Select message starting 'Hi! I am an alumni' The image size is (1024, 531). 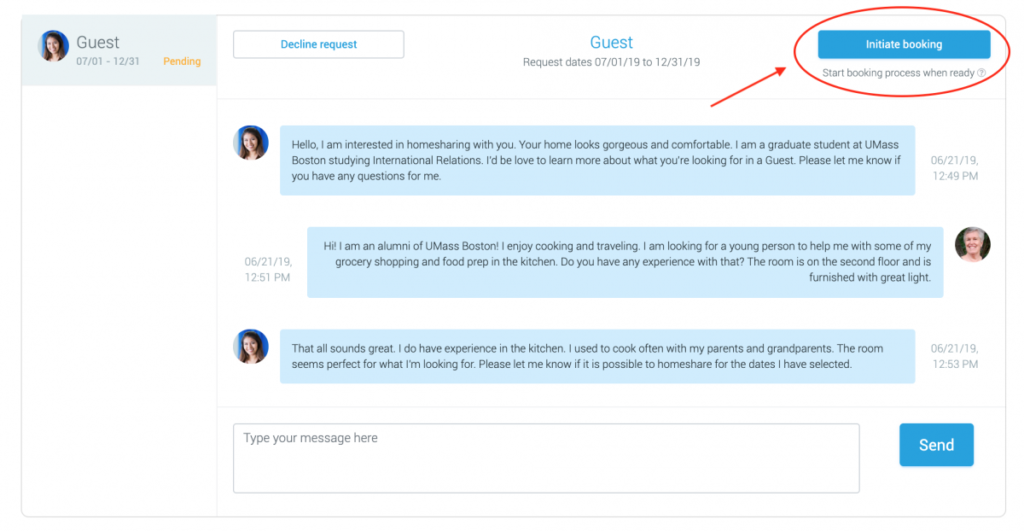tap(625, 262)
